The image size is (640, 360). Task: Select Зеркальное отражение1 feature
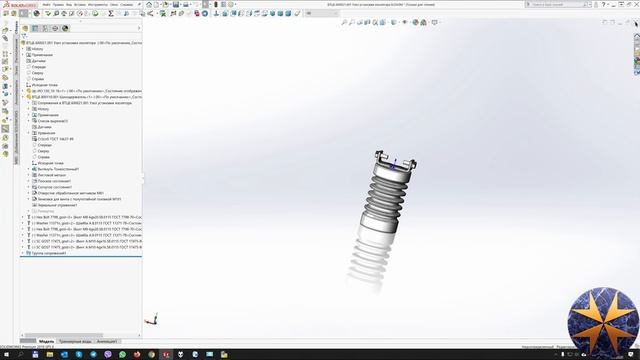57,205
